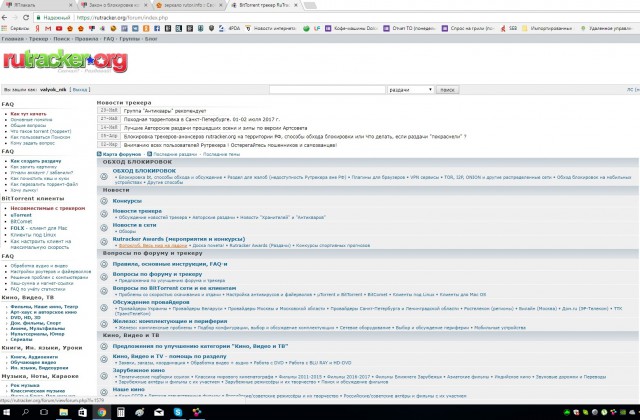
Task: Click the поиск search button
Action: tap(447, 89)
